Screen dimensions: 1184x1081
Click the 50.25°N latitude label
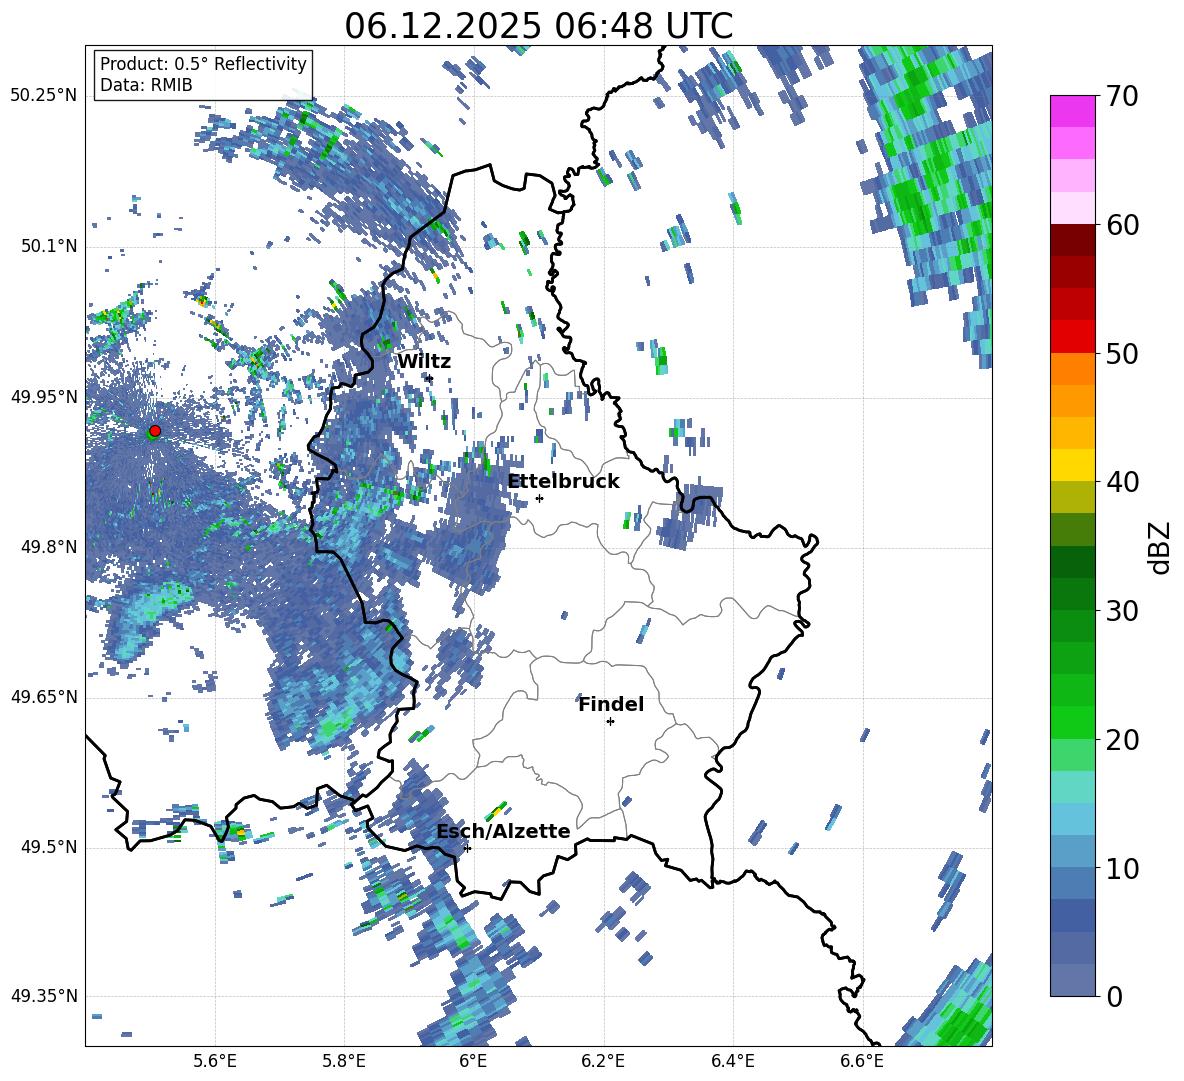[x=44, y=96]
